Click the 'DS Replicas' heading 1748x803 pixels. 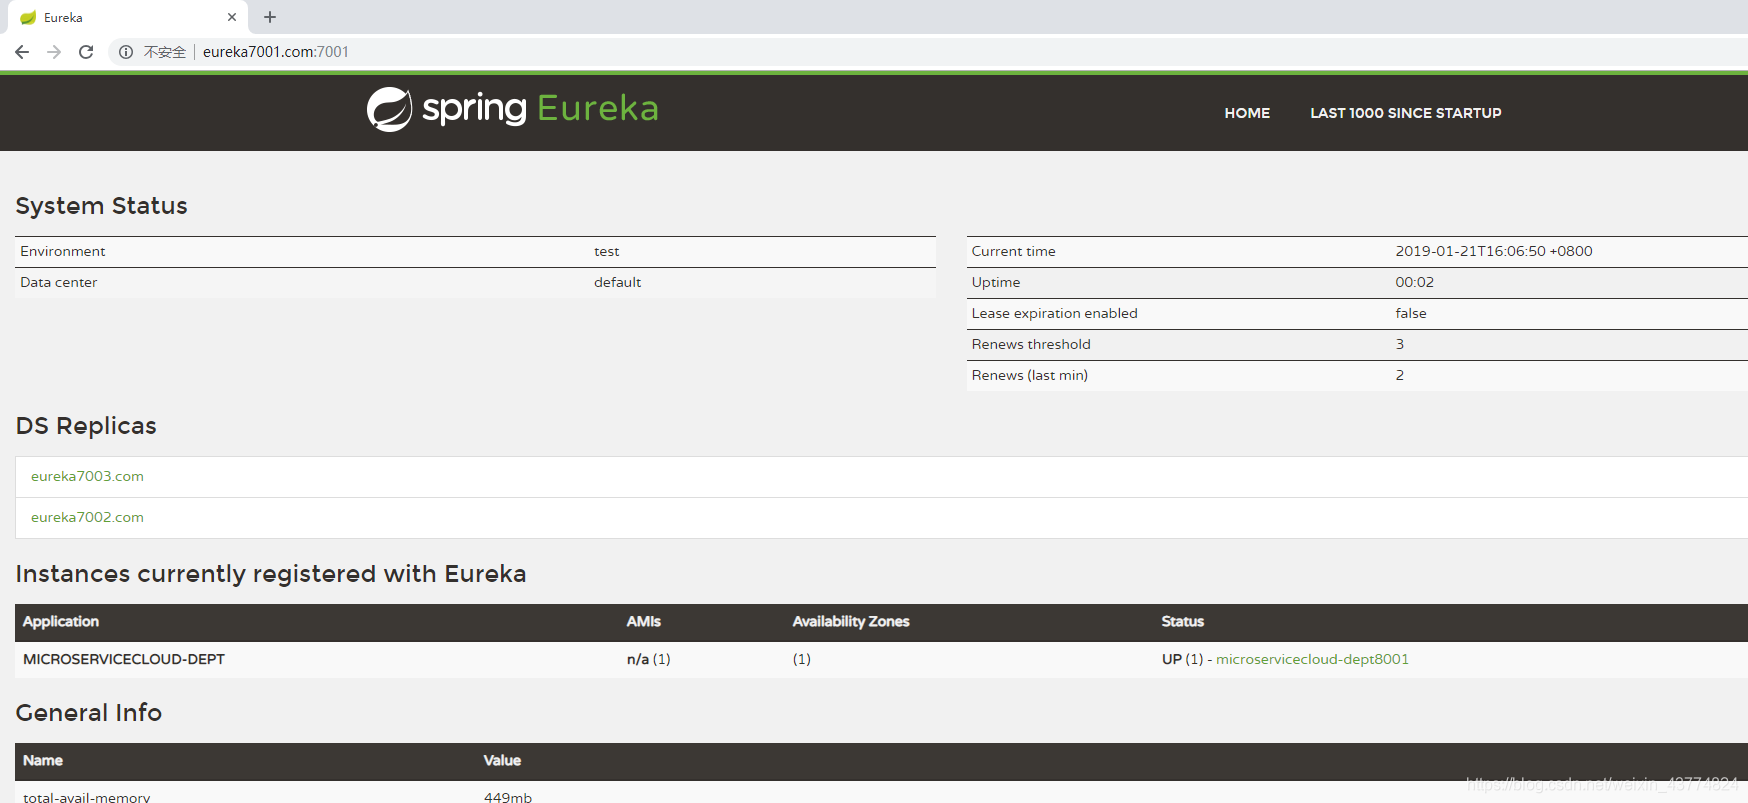(x=86, y=425)
